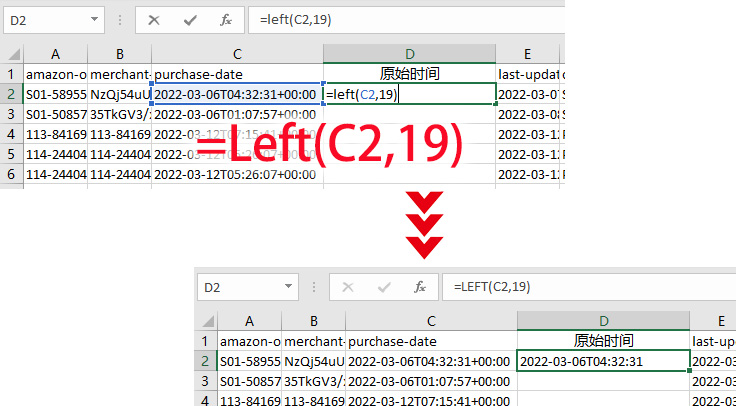Click cell S01-50857 in bottom window
Screen dimensions: 750x406
pyautogui.click(x=250, y=381)
